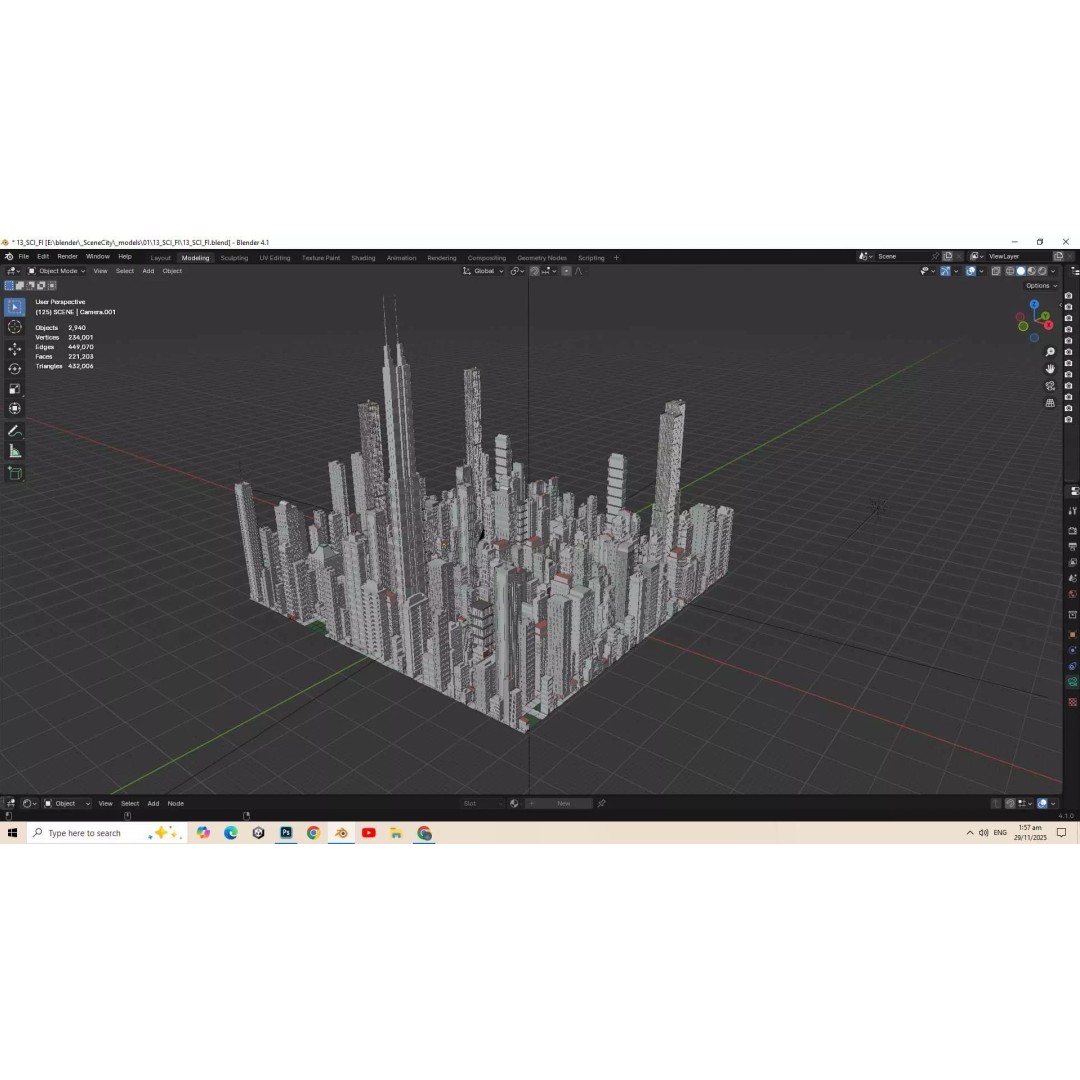Switch to the UV Editing workspace tab
Image resolution: width=1080 pixels, height=1080 pixels.
pyautogui.click(x=275, y=258)
